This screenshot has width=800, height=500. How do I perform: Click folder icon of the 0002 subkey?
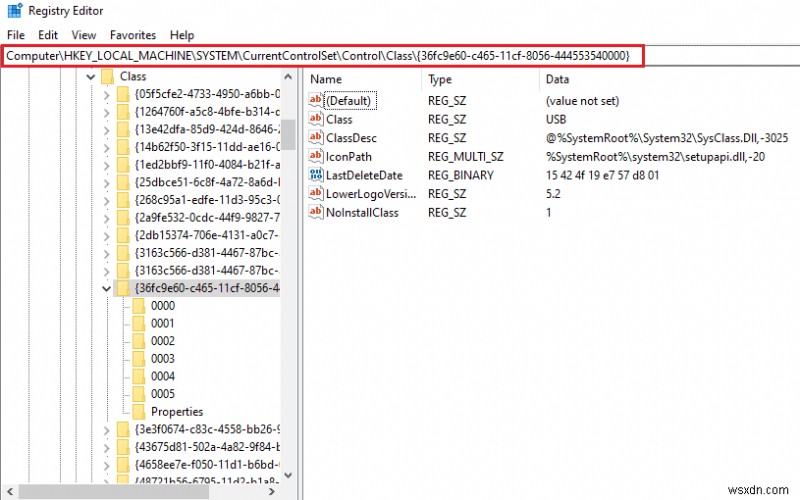tap(139, 341)
